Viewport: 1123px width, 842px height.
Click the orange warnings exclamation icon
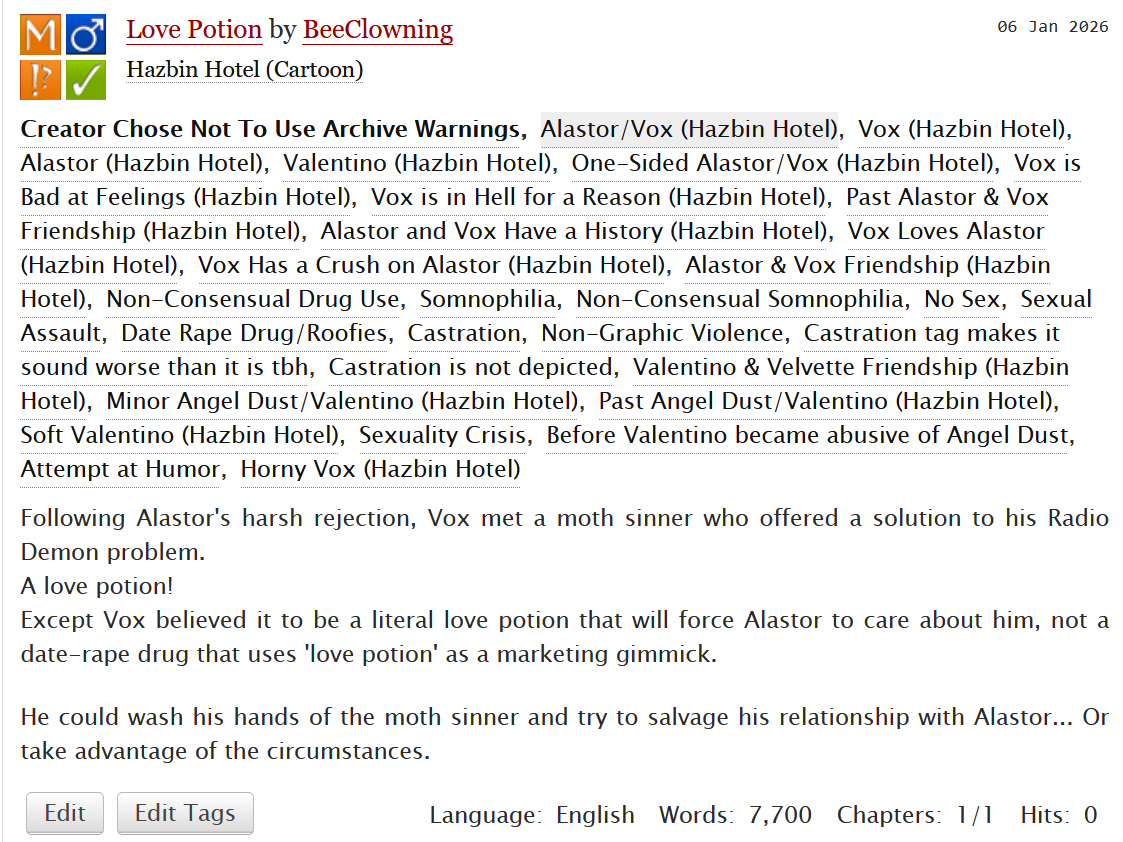tap(40, 80)
